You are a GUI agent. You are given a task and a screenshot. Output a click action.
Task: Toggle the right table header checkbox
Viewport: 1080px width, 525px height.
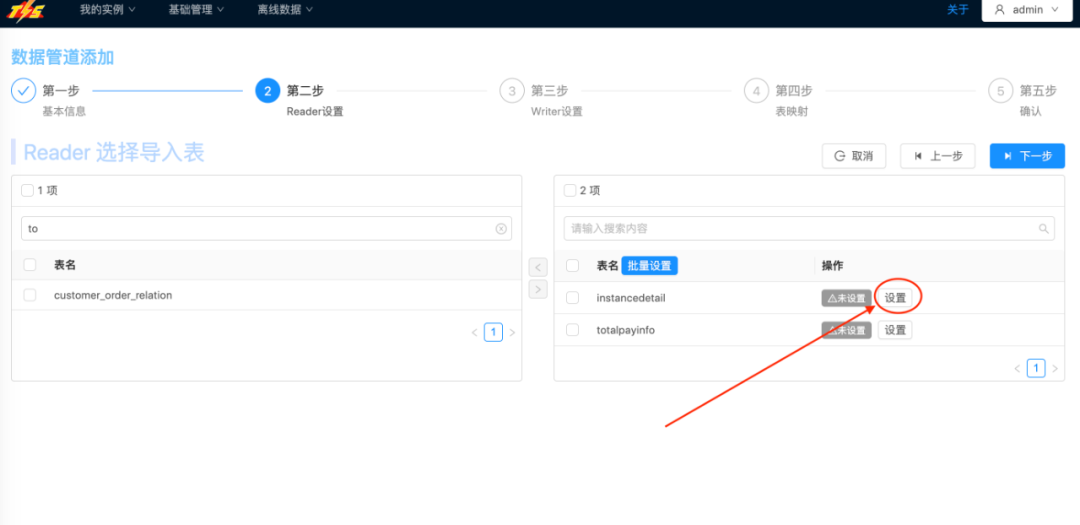572,265
